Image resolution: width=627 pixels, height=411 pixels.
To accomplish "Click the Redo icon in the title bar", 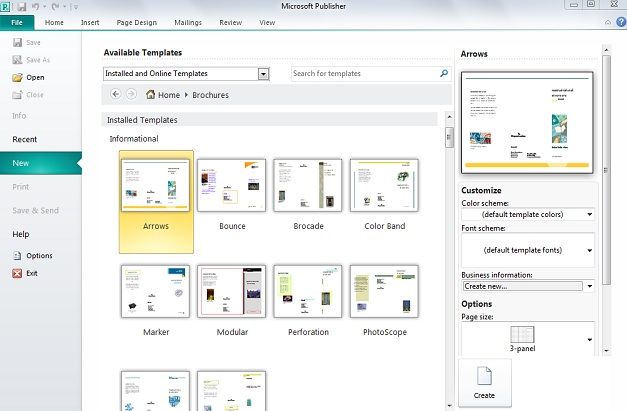I will point(55,6).
